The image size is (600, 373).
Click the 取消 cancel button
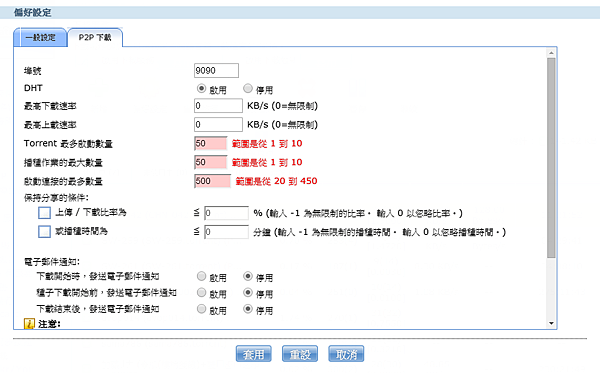tap(346, 354)
